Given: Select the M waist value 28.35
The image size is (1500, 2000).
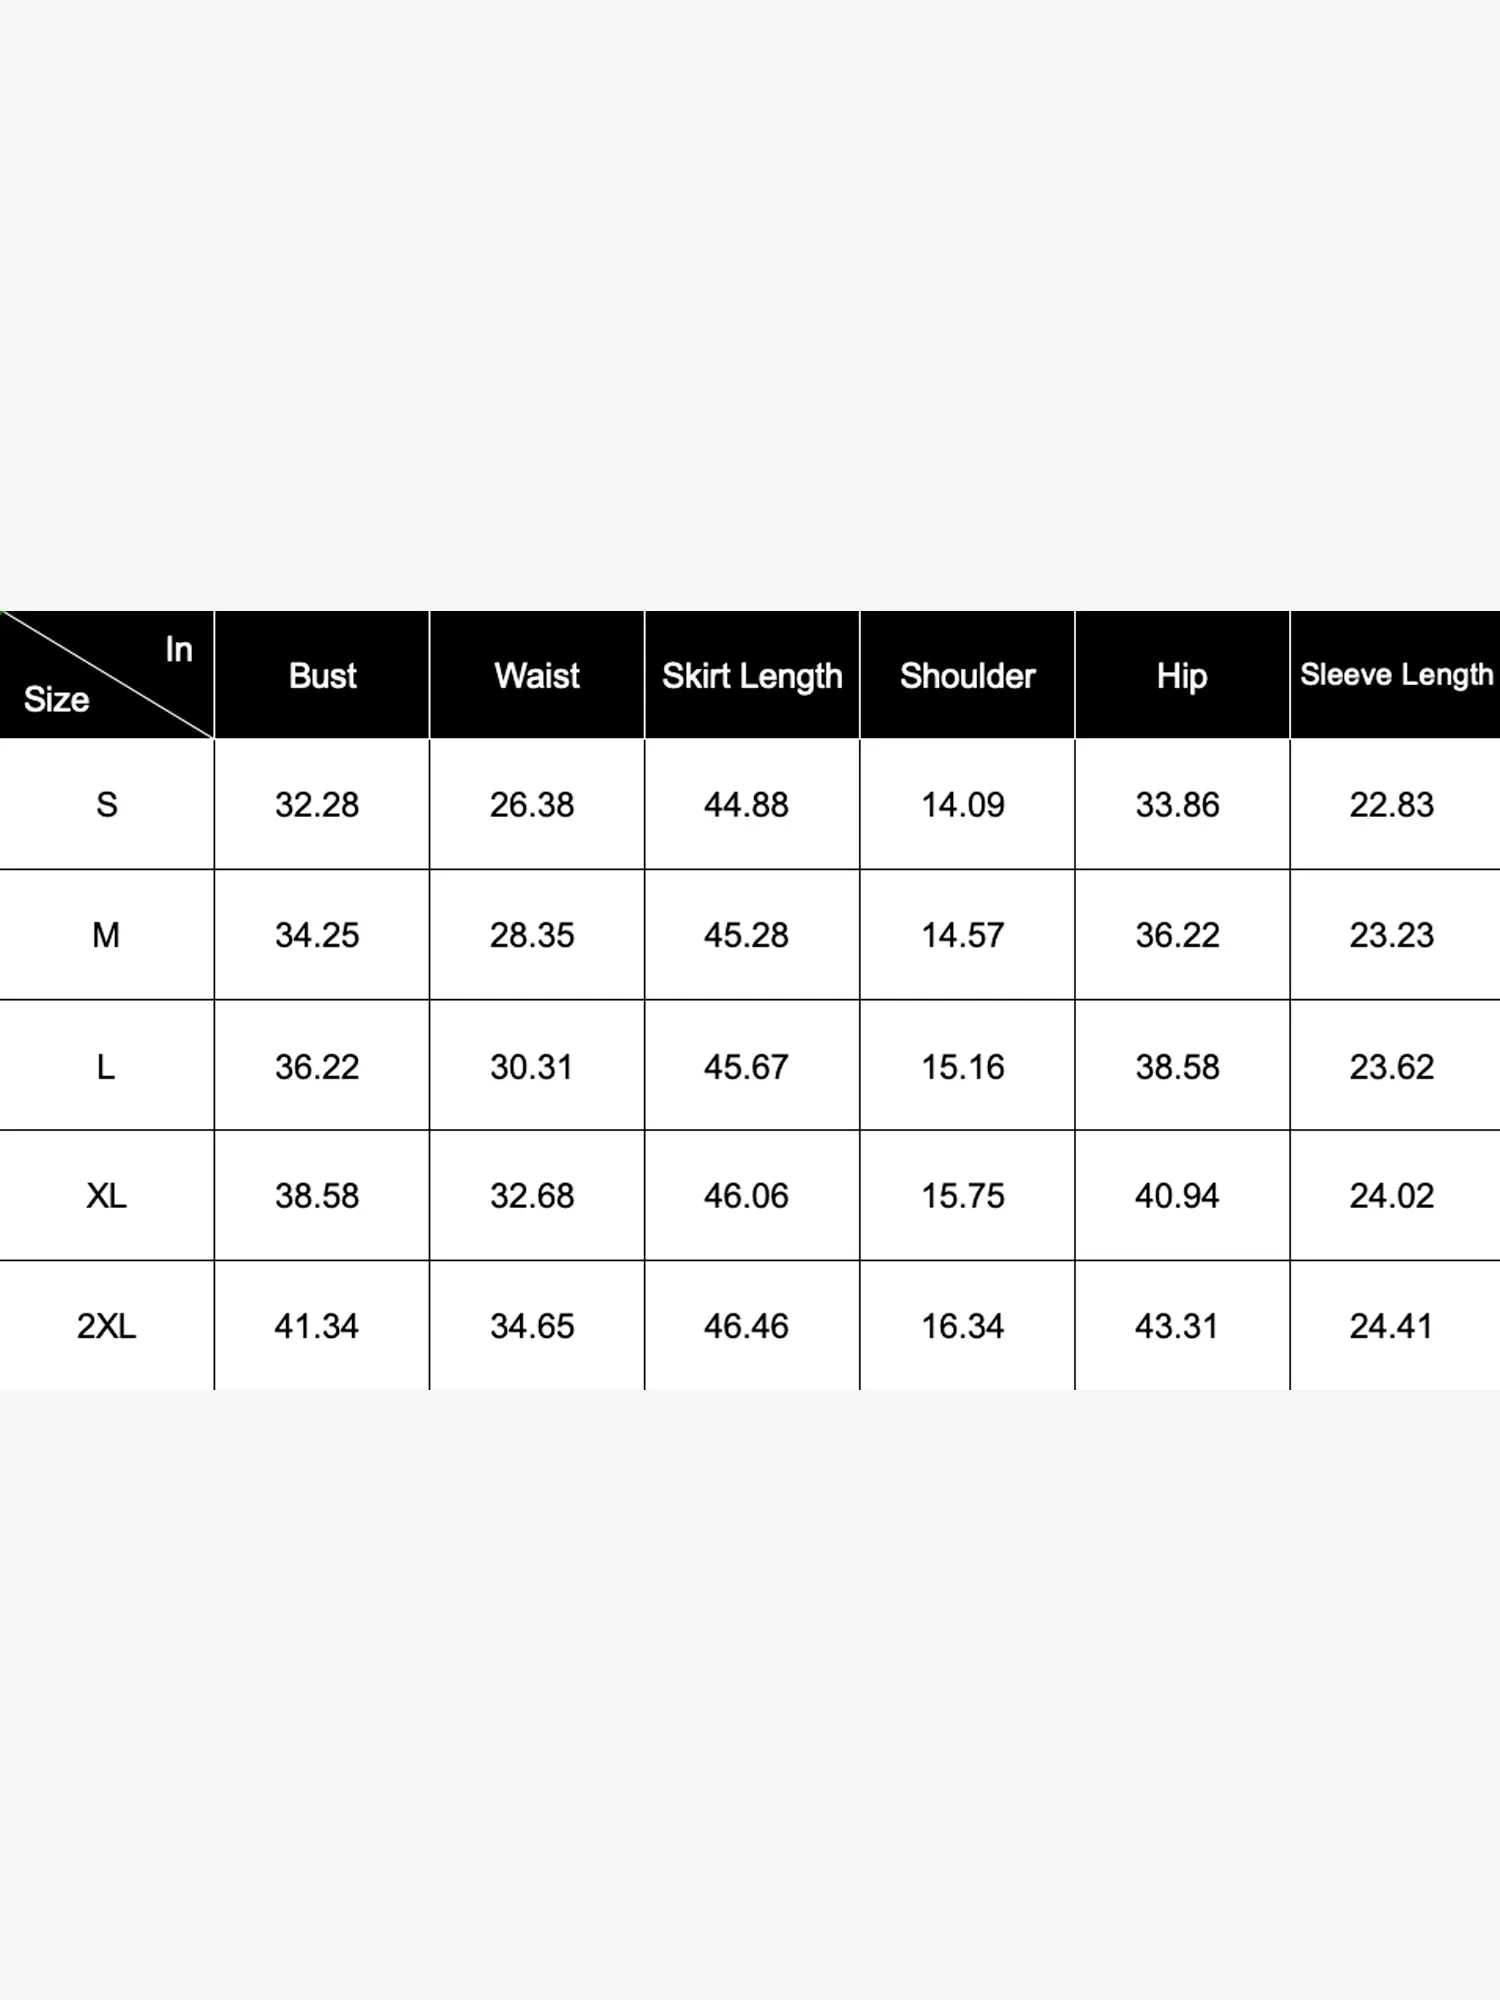Looking at the screenshot, I should (x=532, y=936).
